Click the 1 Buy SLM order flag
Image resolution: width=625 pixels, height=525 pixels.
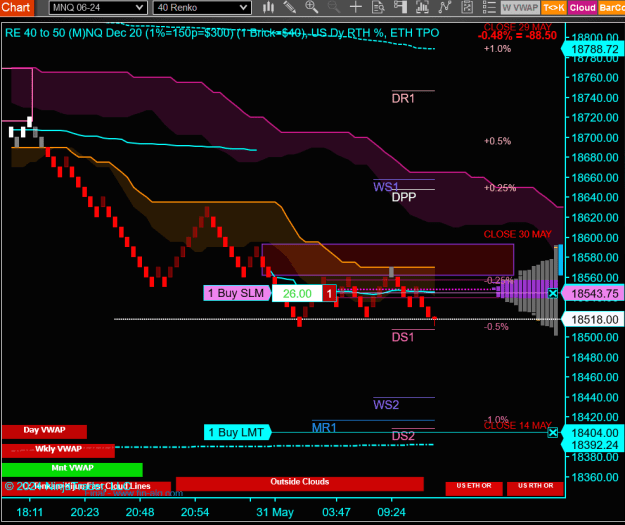(x=237, y=293)
